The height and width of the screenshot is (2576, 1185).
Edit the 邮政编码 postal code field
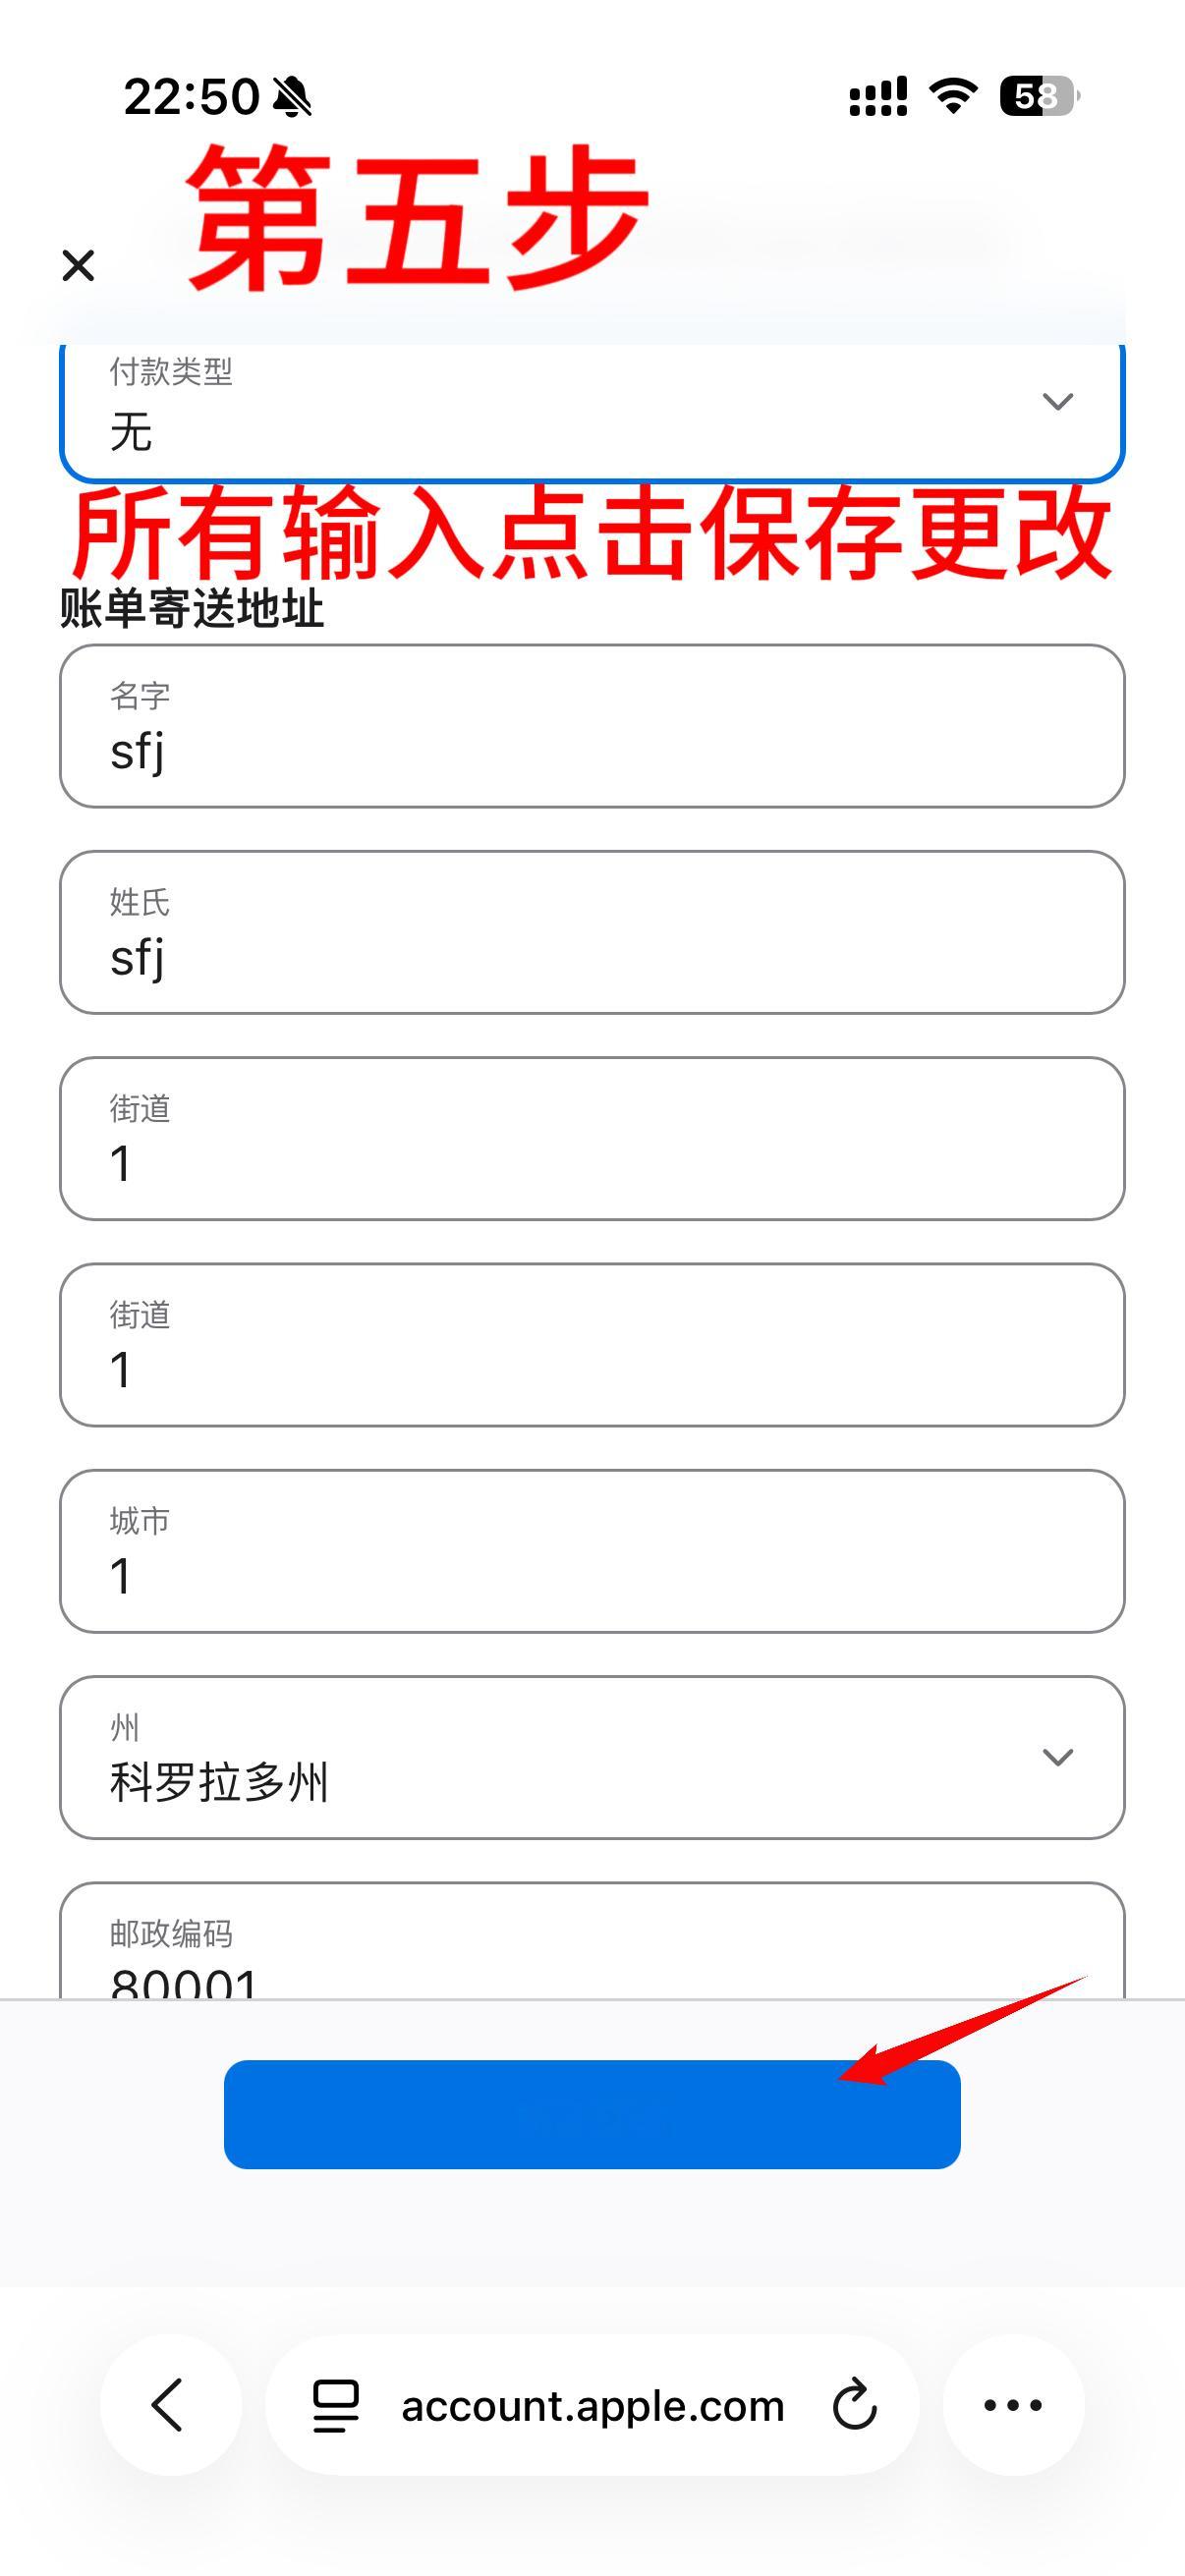coord(592,1941)
